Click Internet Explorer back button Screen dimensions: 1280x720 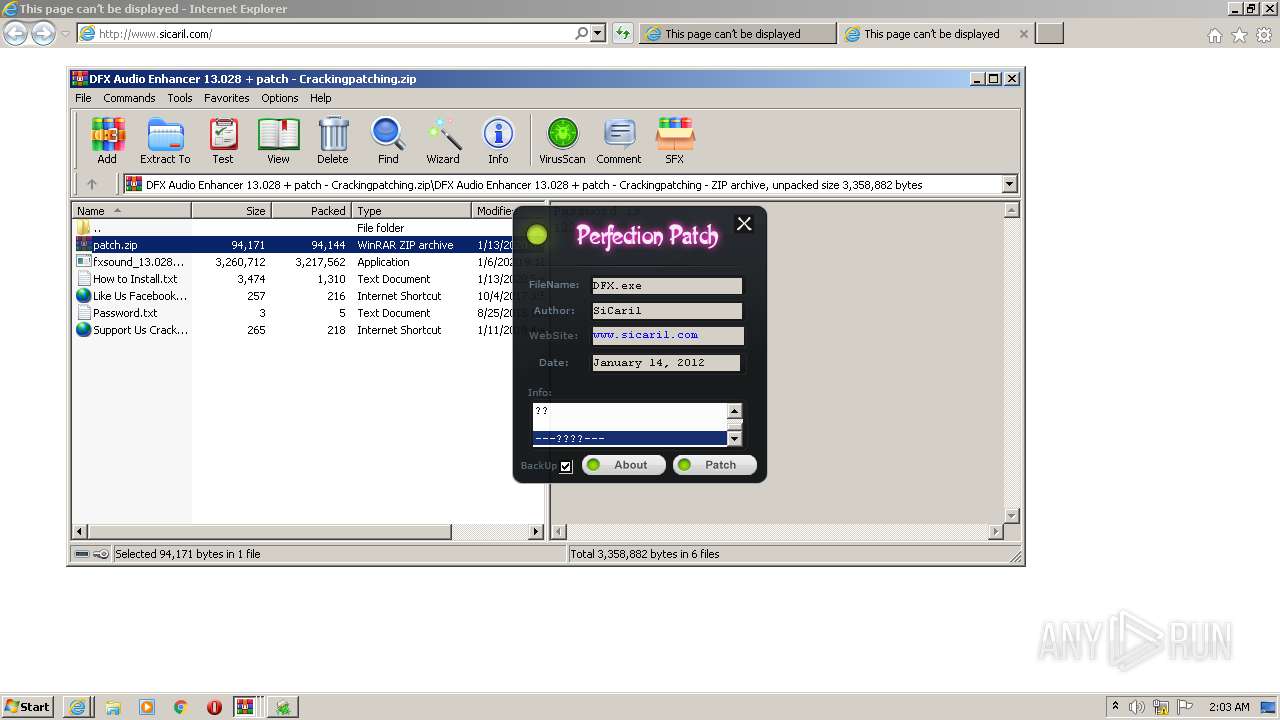pos(15,33)
